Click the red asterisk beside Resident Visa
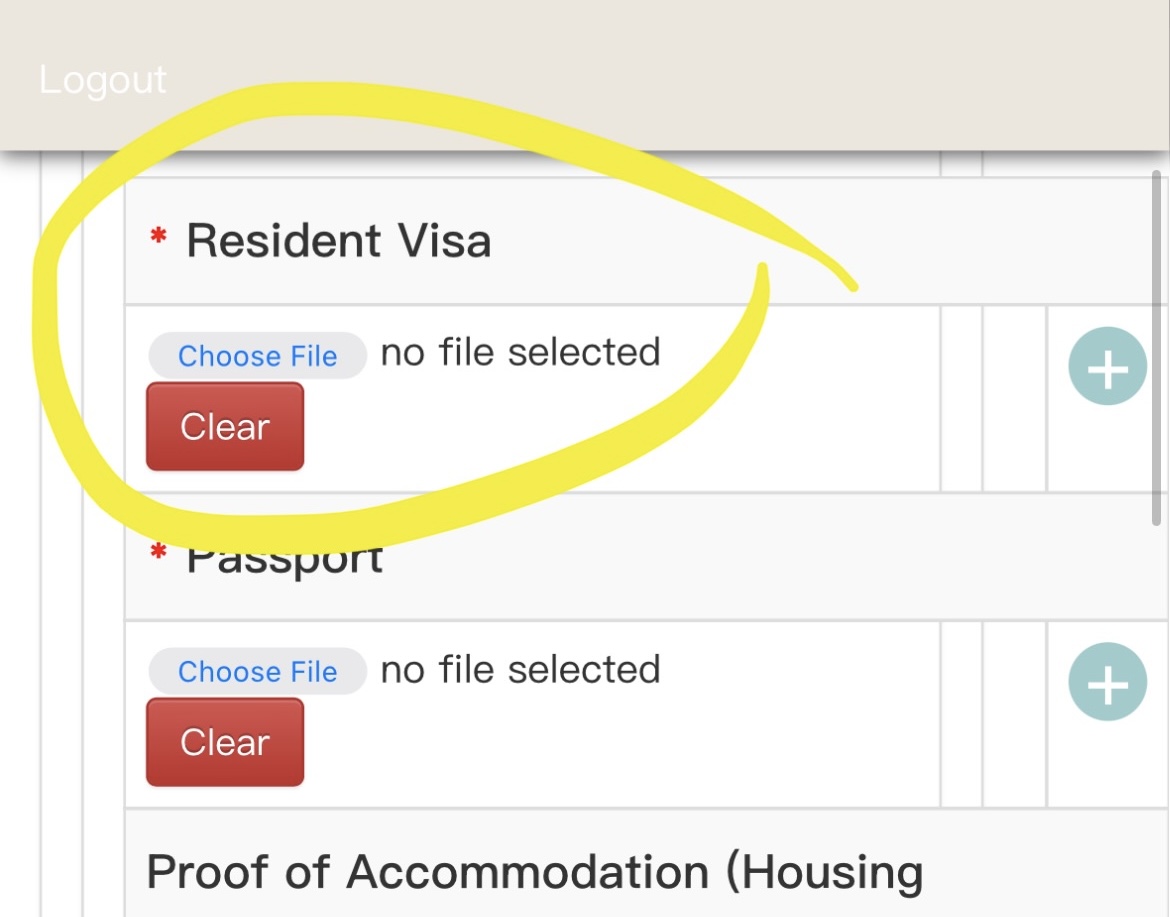This screenshot has height=917, width=1170. pyautogui.click(x=157, y=238)
